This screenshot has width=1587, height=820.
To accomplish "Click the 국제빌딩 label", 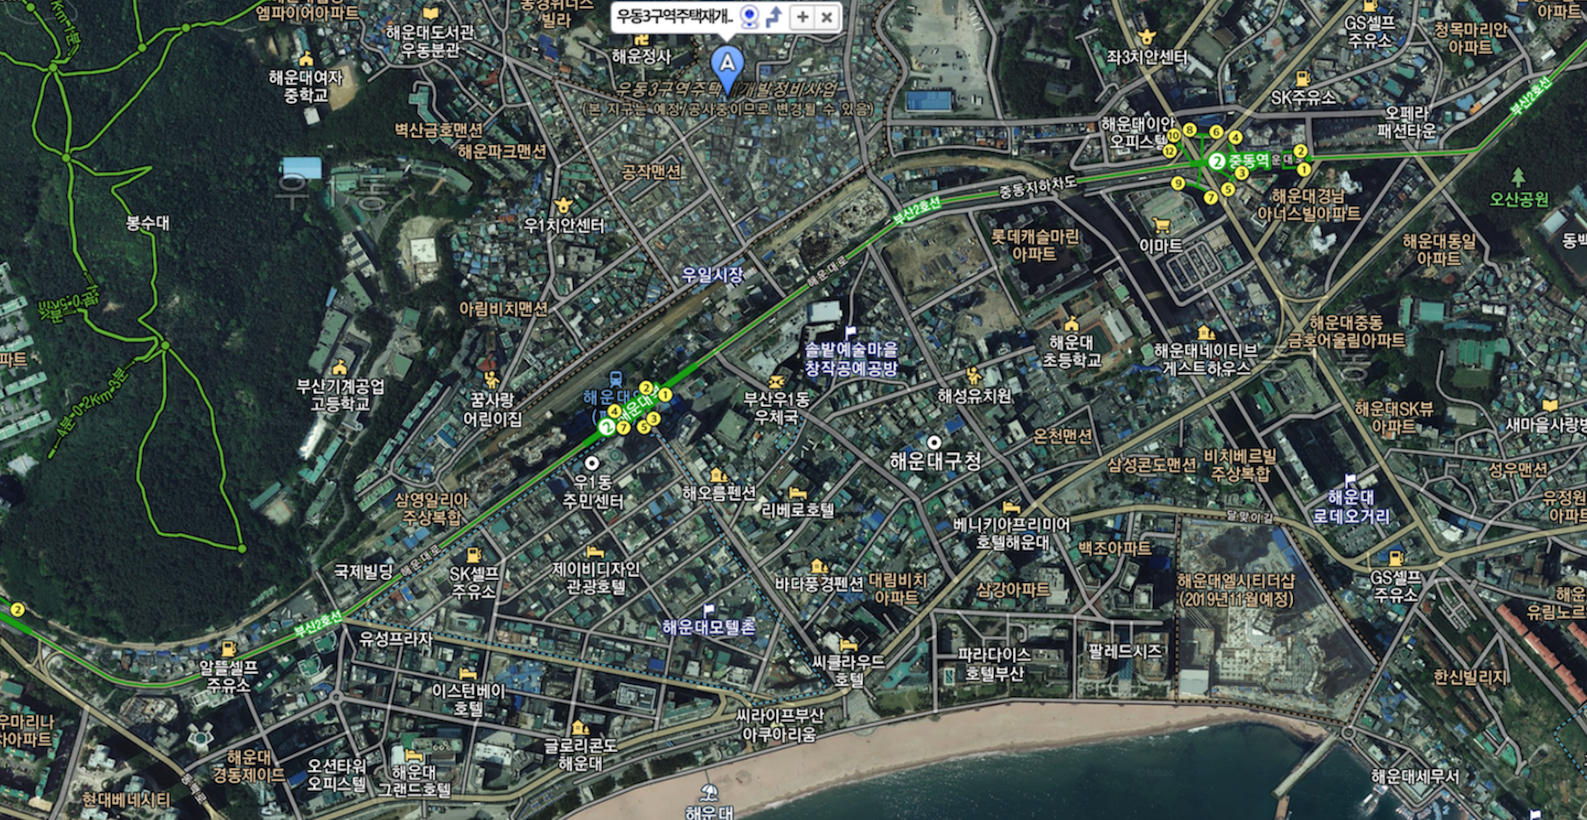I will click(363, 572).
